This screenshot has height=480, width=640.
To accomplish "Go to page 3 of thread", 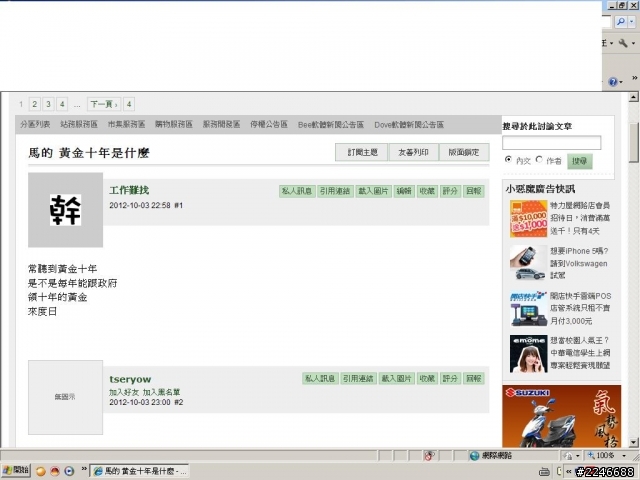I will tap(48, 104).
